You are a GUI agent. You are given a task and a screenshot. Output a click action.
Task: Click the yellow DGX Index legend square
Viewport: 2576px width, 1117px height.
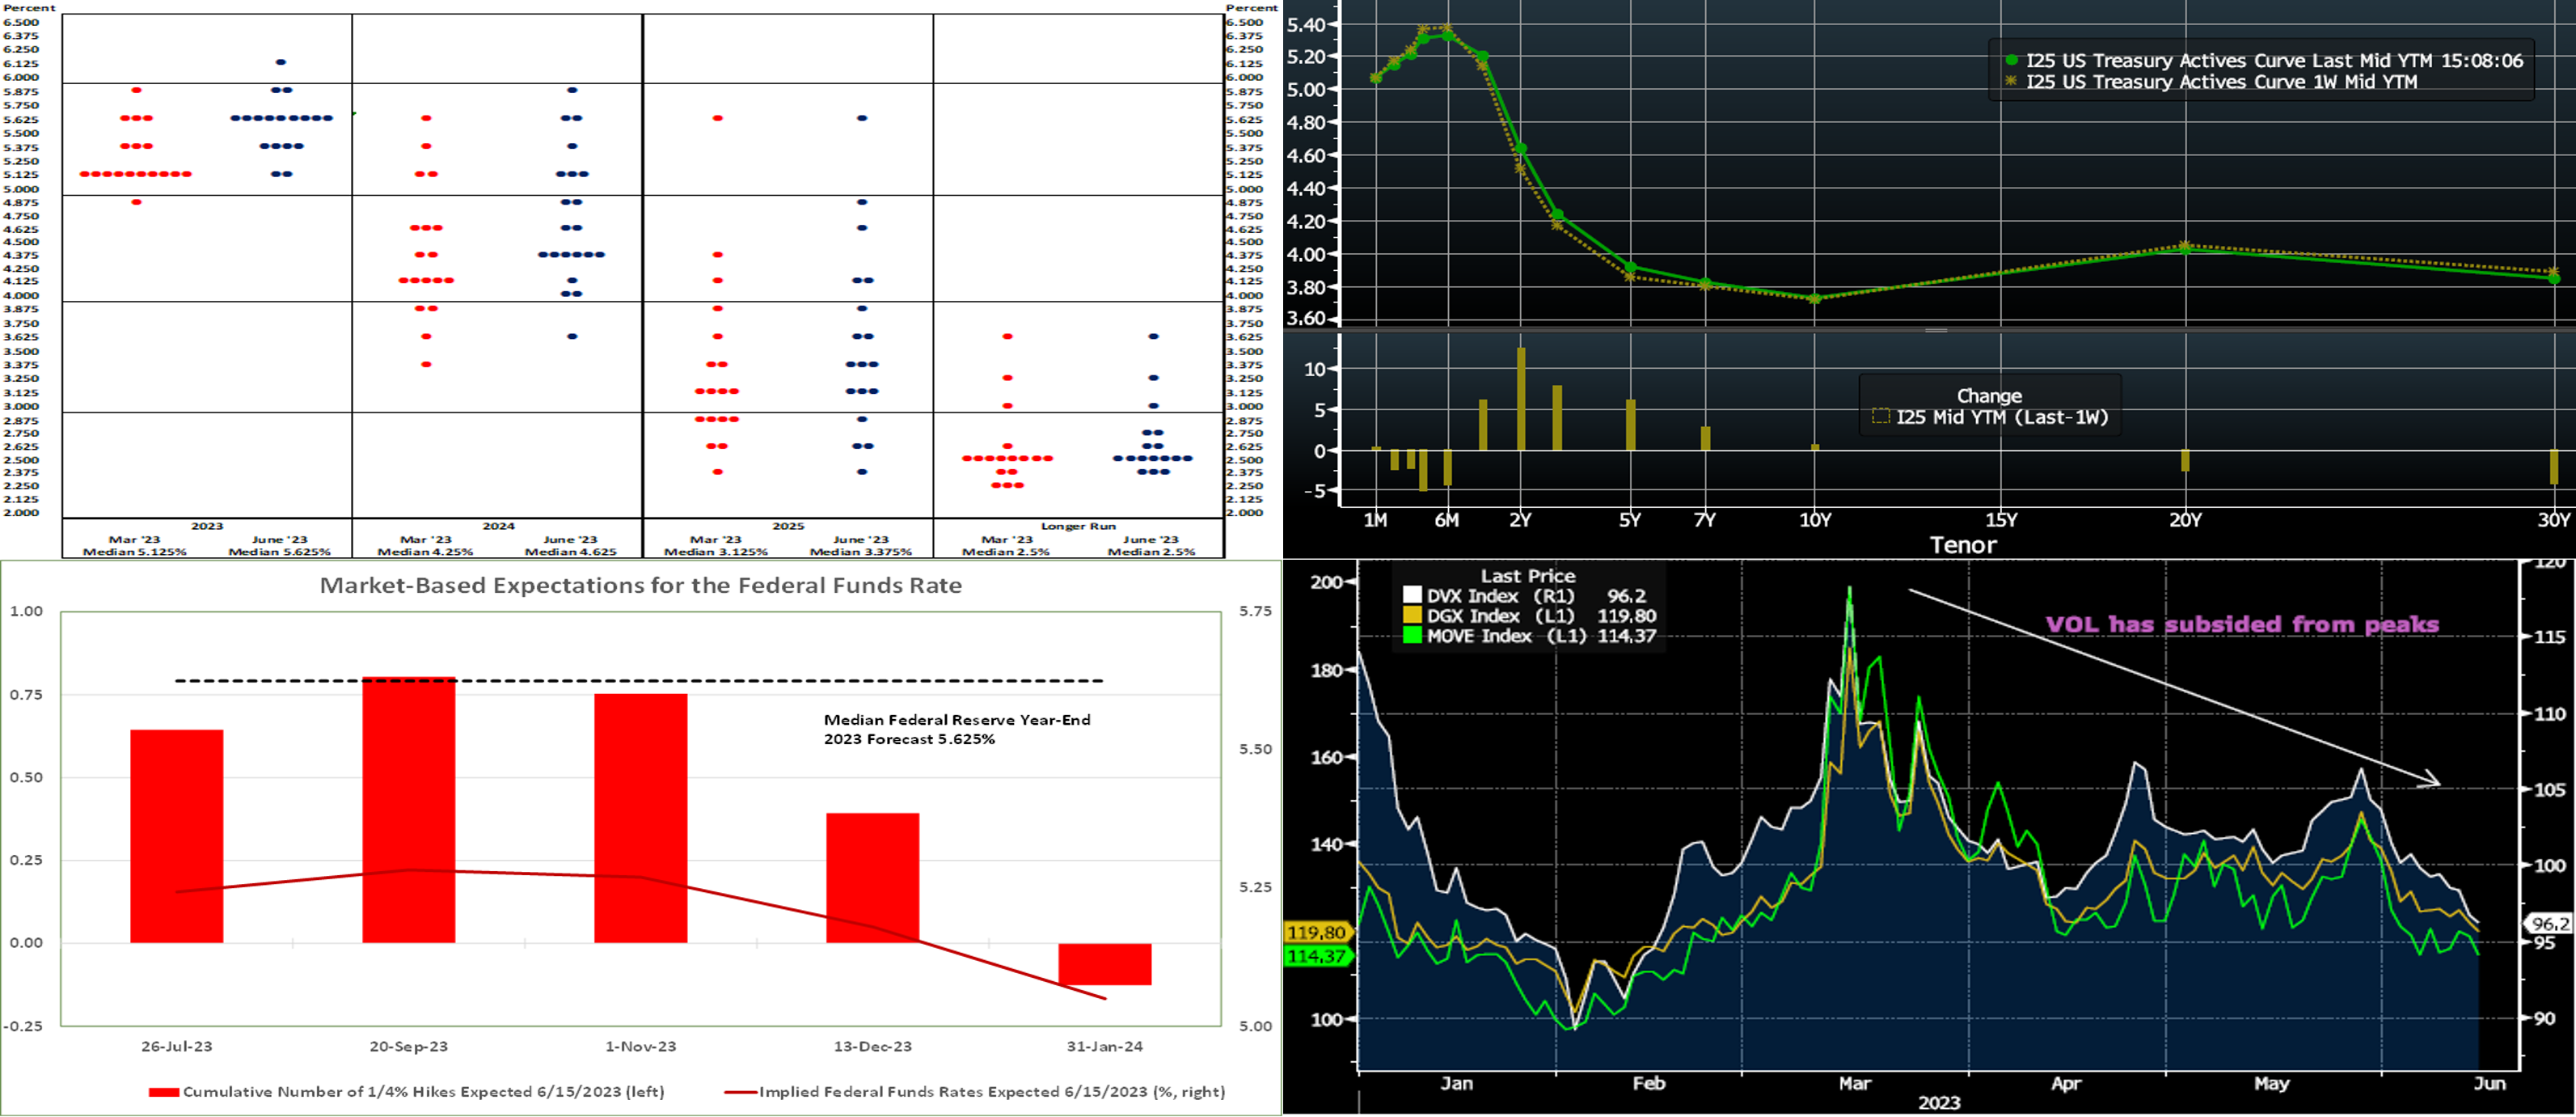click(1412, 616)
